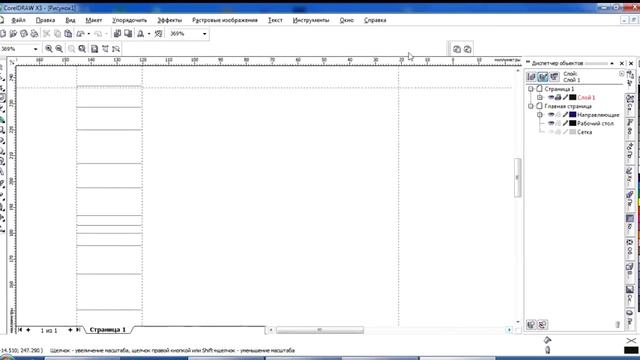Select the Страница 1 page tab
Screen dimensions: 640x360
pyautogui.click(x=108, y=330)
